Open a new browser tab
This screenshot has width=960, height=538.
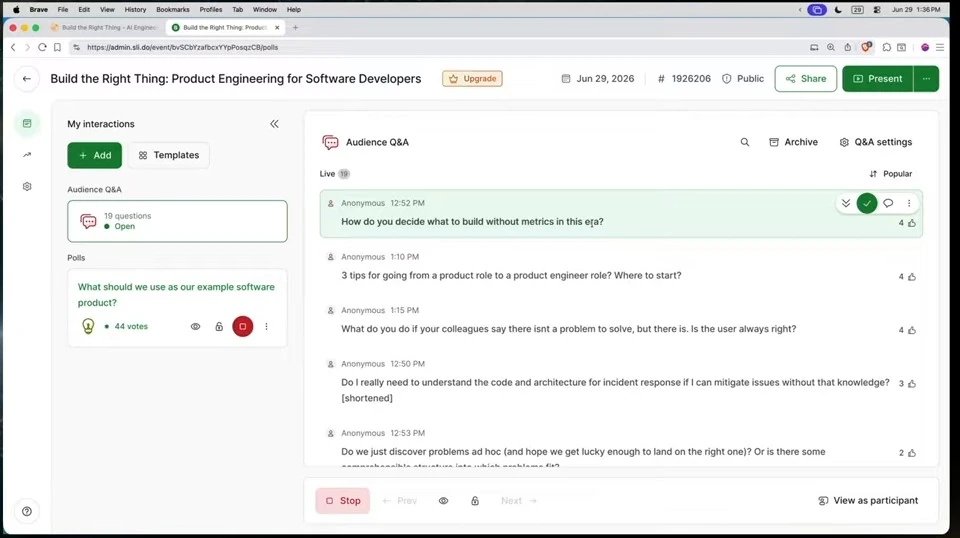pos(295,28)
